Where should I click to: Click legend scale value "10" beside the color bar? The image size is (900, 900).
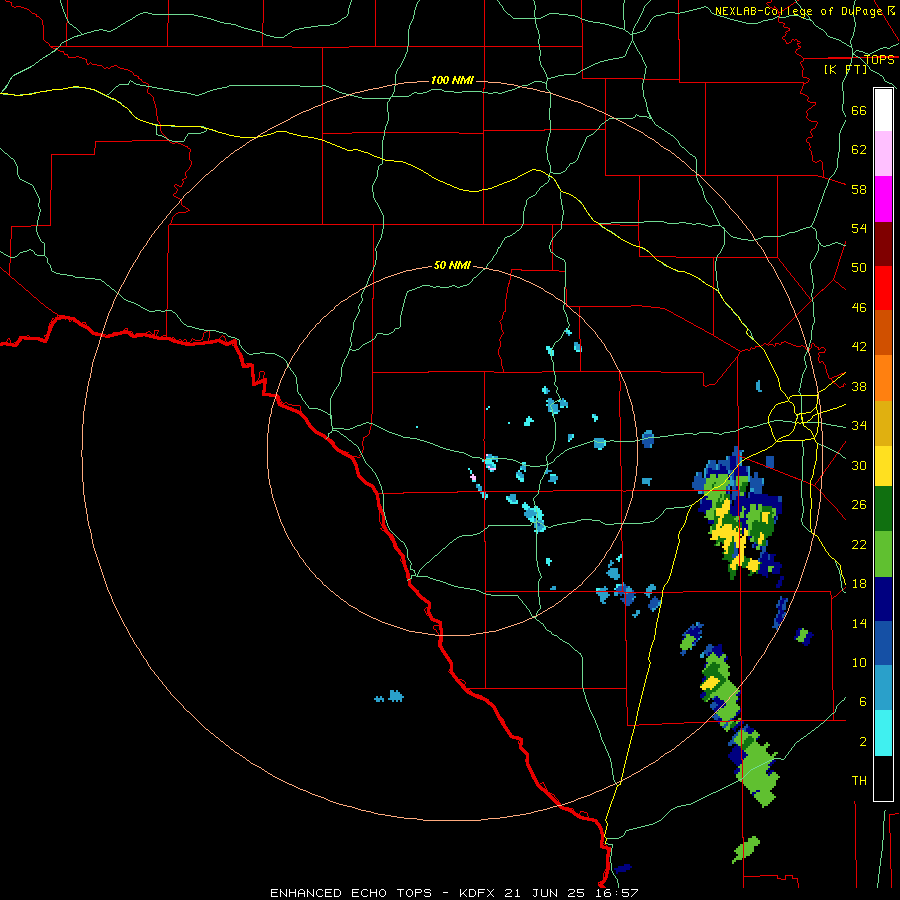(859, 662)
